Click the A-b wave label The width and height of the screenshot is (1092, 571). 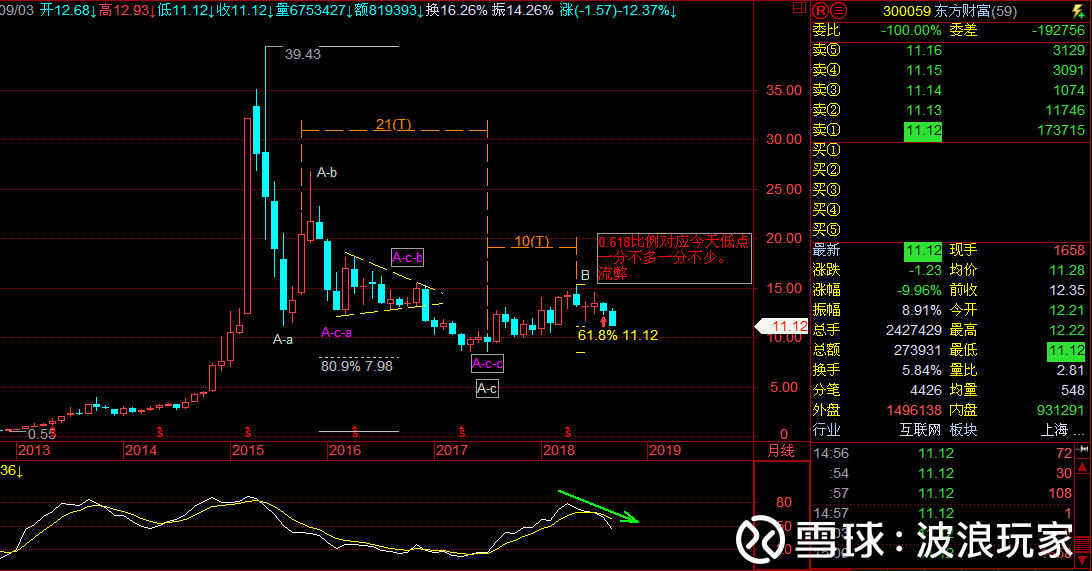(327, 173)
